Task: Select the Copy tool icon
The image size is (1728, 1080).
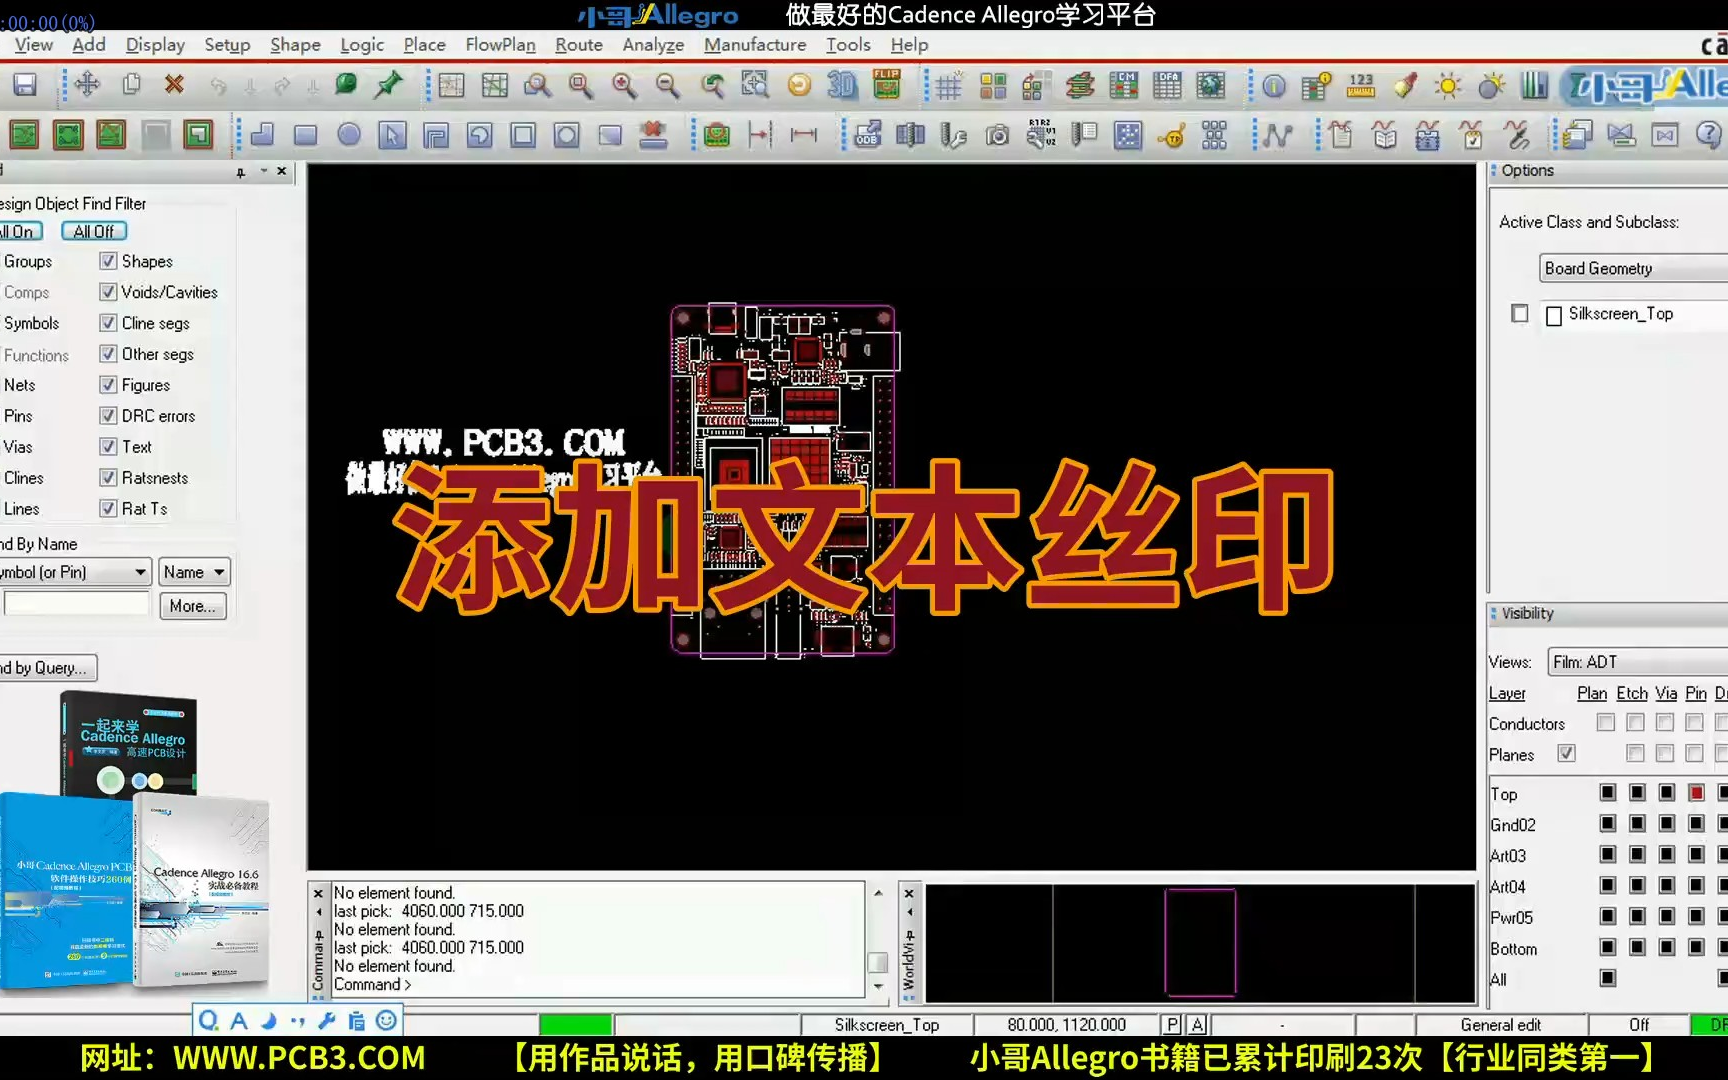Action: tap(131, 85)
